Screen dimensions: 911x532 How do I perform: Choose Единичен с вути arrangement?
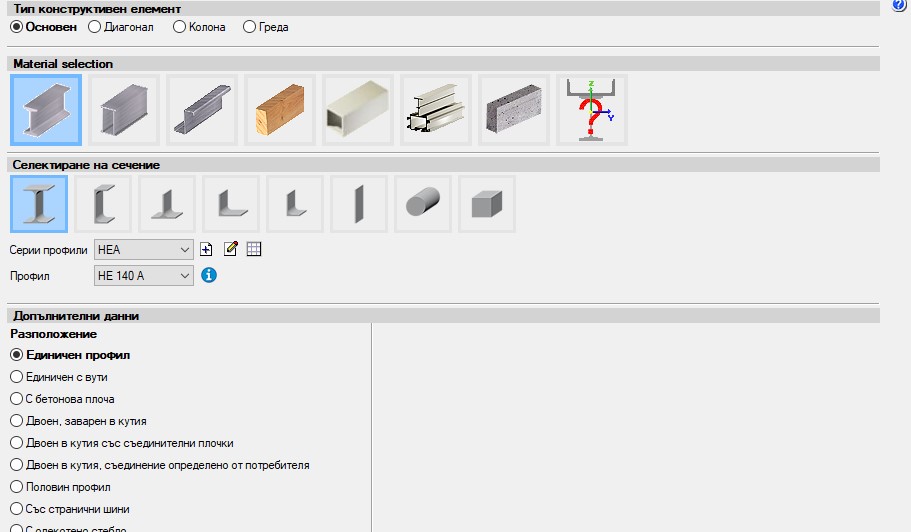[59, 377]
